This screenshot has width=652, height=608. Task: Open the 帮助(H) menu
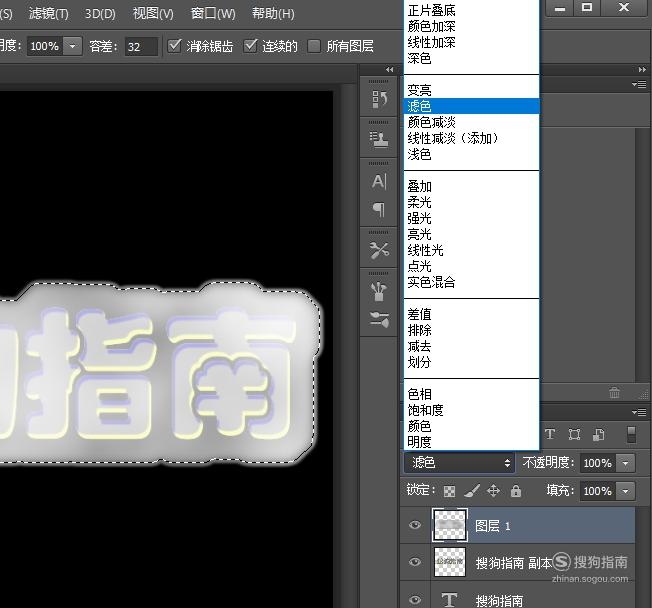(x=273, y=14)
